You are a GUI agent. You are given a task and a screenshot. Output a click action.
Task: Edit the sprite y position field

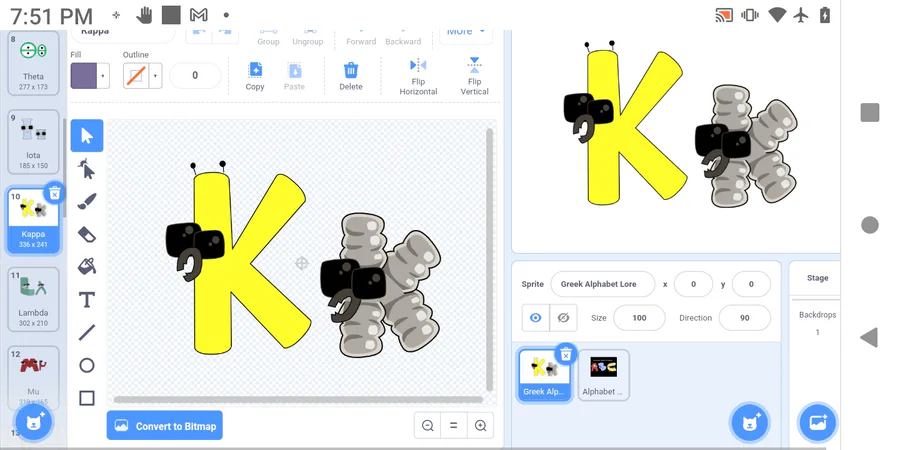751,284
